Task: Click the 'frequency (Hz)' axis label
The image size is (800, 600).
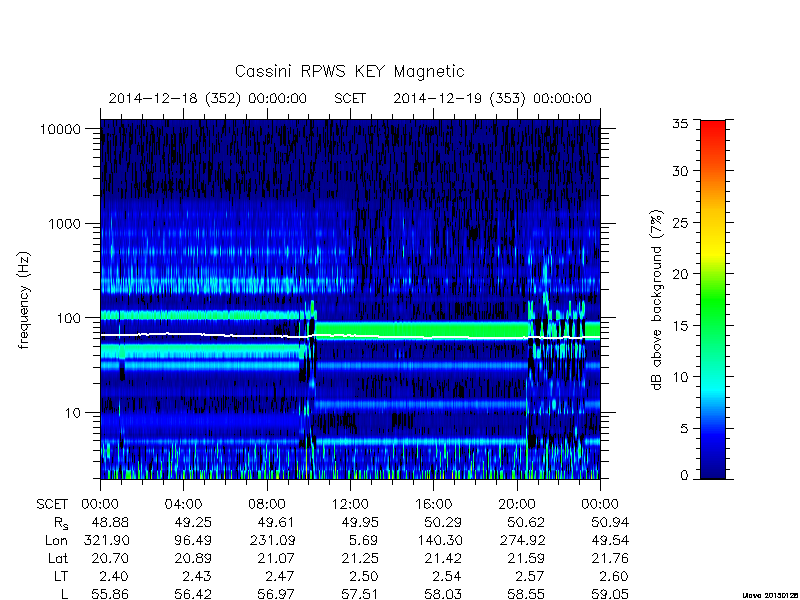Action: pyautogui.click(x=23, y=300)
